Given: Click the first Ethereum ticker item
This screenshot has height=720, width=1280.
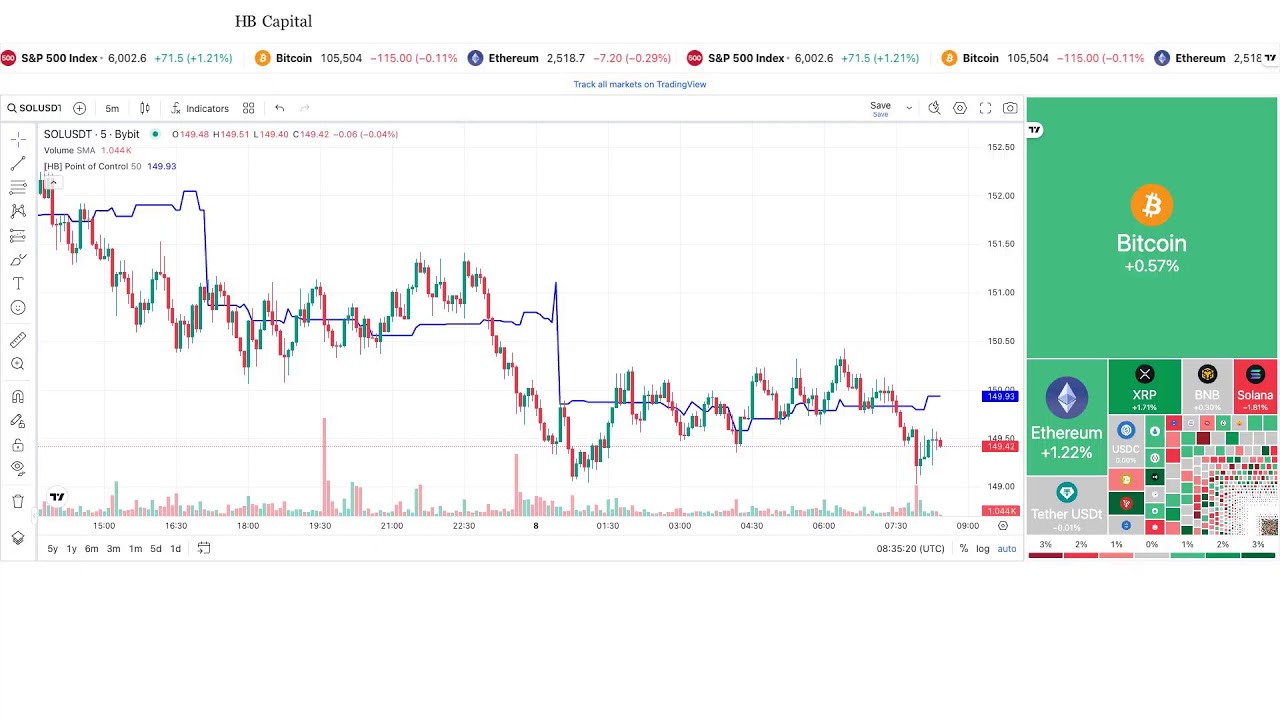Looking at the screenshot, I should [x=570, y=58].
